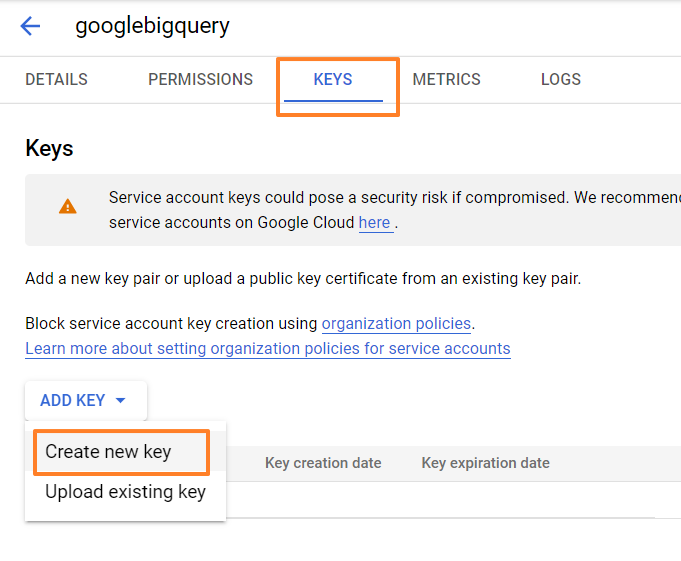The image size is (681, 561).
Task: Click Learn more about setting organization policies
Action: click(x=268, y=348)
